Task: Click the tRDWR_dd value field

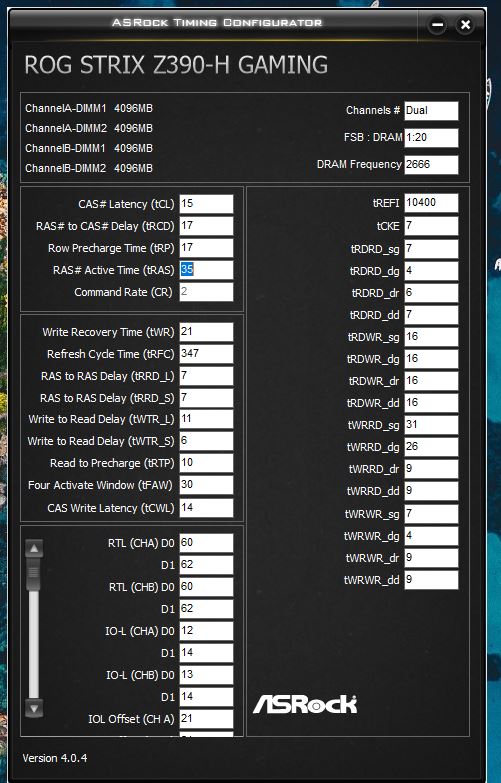Action: point(431,402)
